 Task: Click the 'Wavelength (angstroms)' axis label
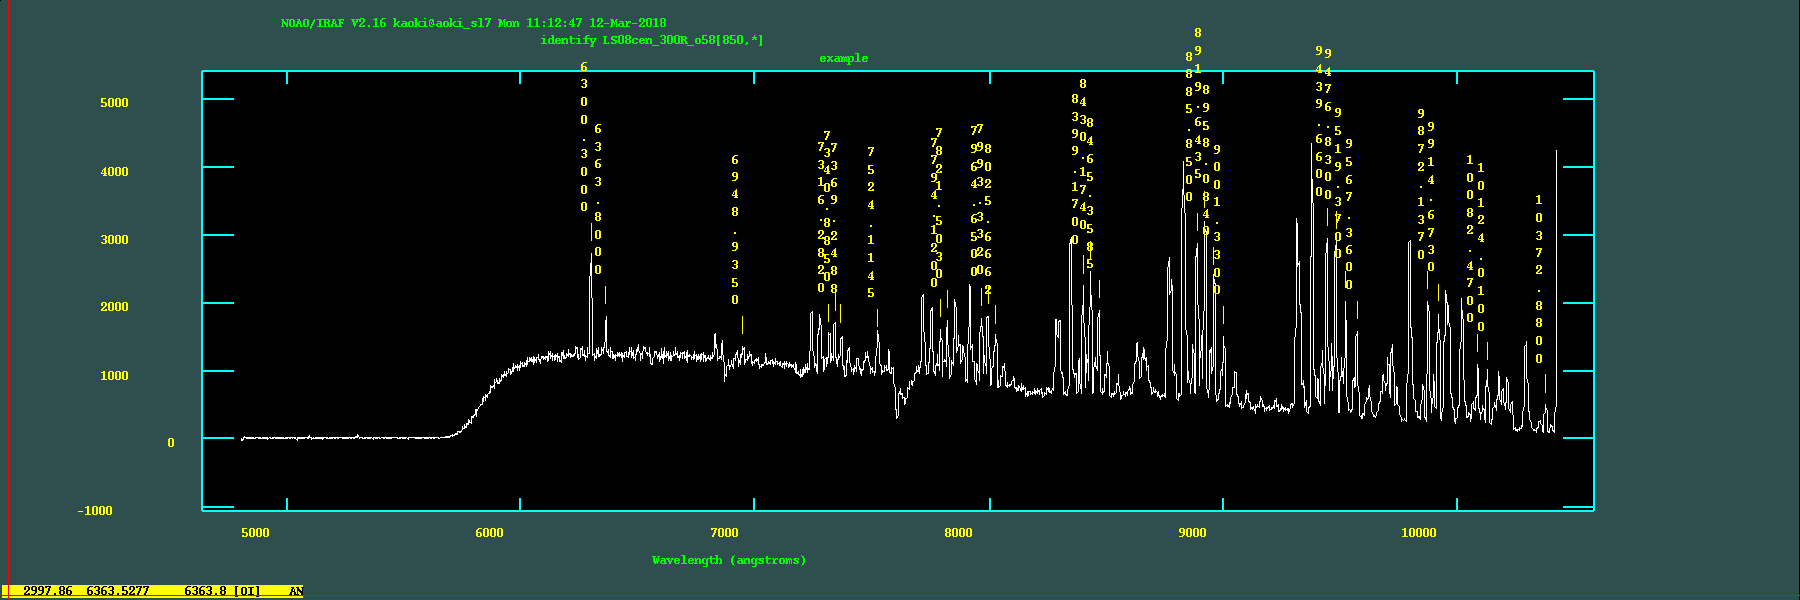tap(729, 560)
